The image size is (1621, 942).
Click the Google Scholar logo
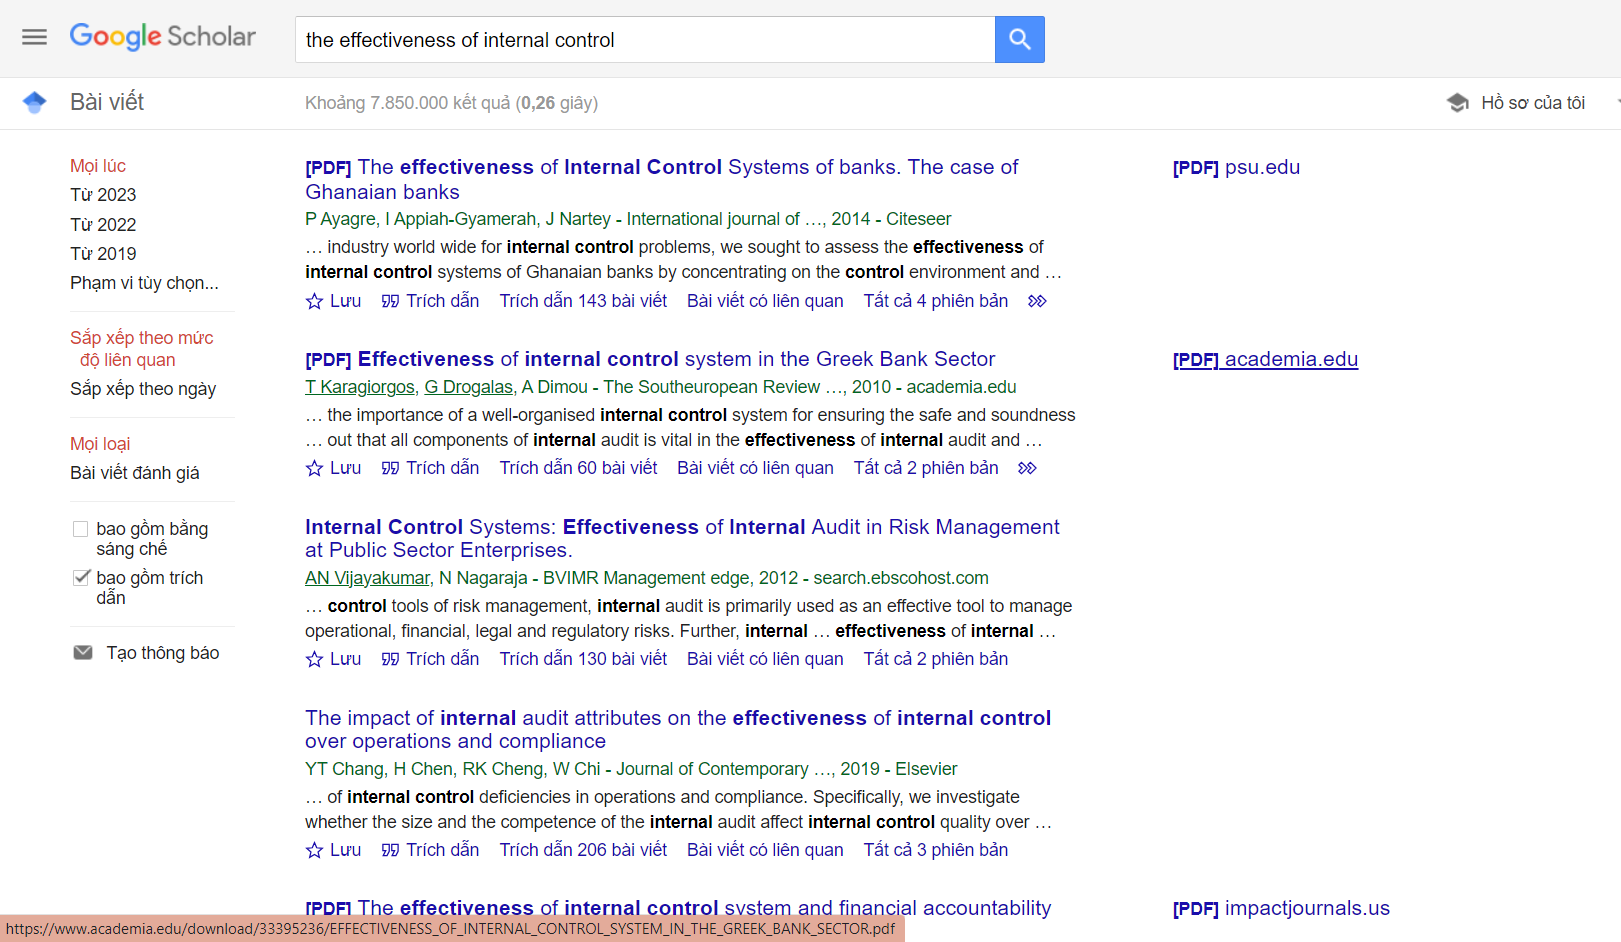[163, 37]
